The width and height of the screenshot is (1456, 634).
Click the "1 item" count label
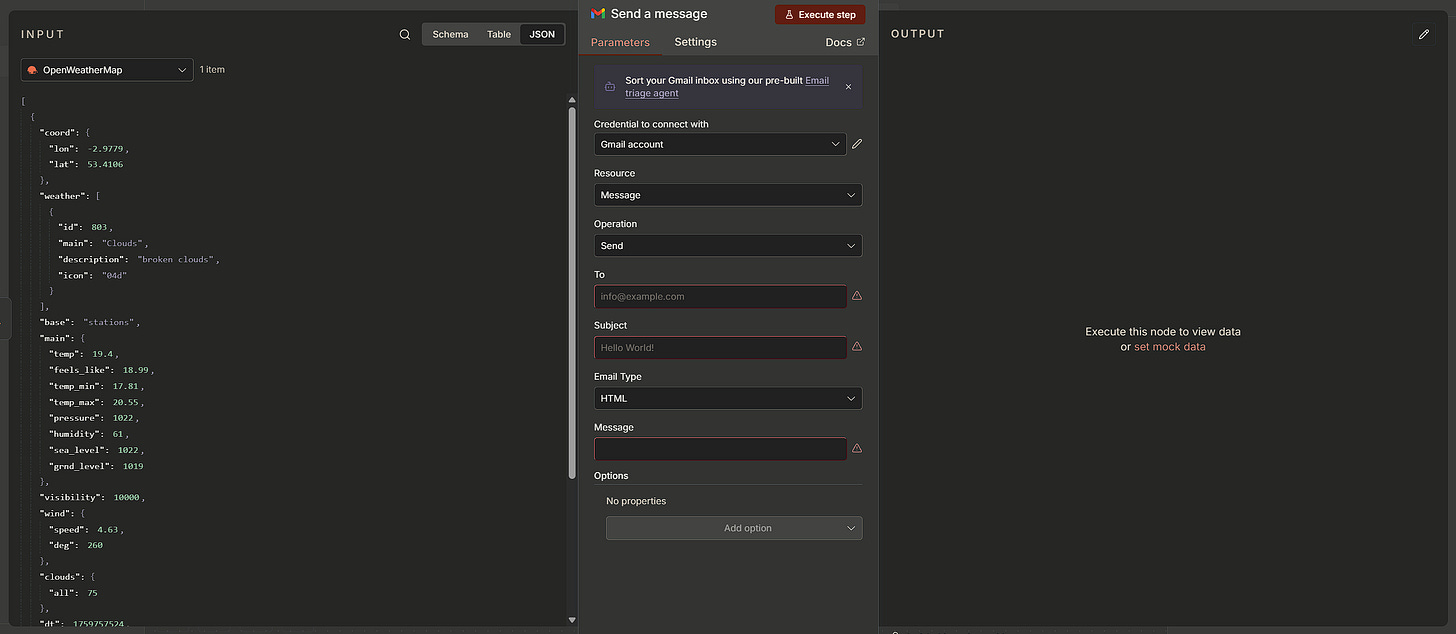point(212,70)
